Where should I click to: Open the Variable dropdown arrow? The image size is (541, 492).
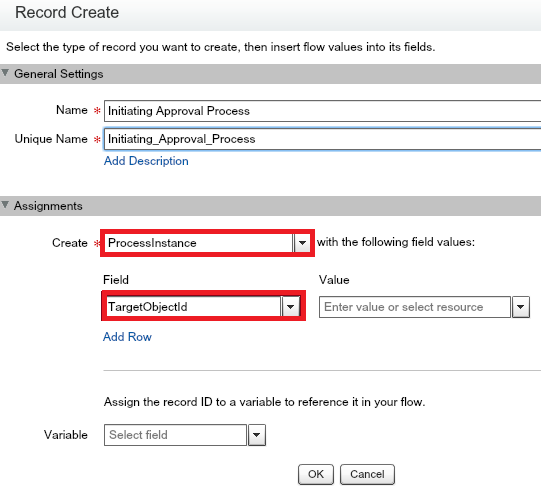click(x=257, y=435)
